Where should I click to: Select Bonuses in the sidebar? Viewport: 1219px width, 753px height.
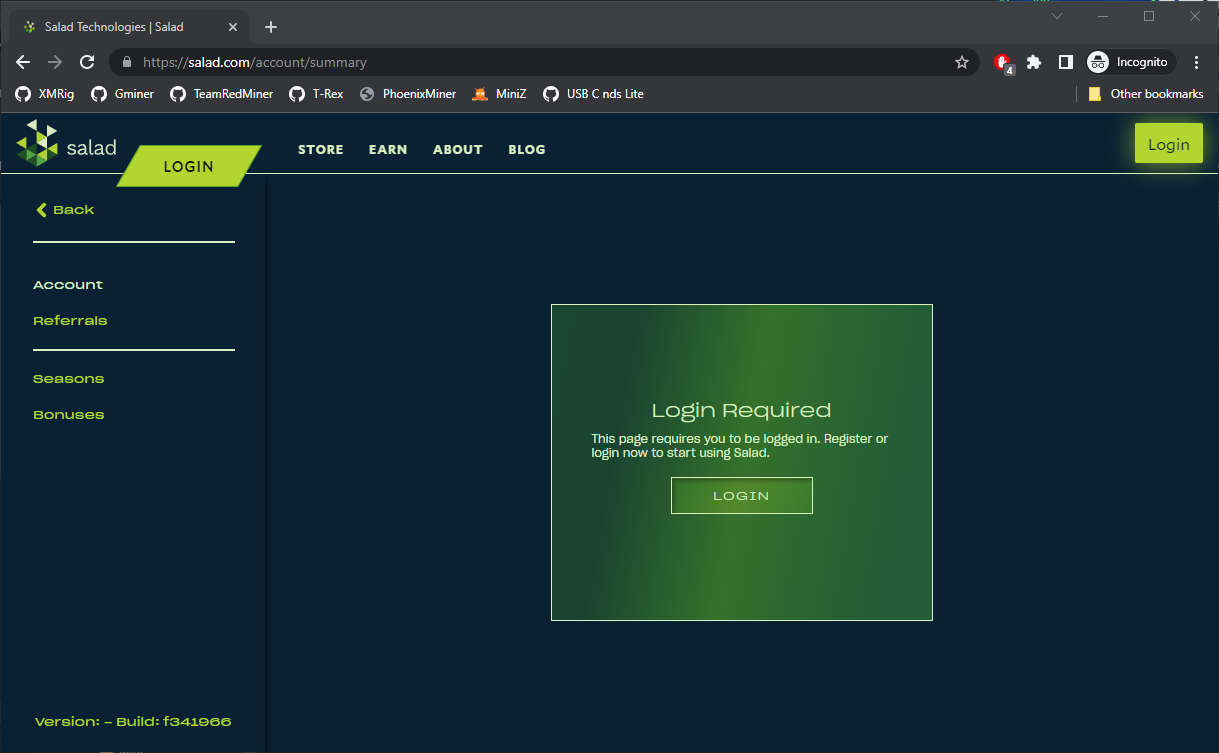(x=69, y=415)
